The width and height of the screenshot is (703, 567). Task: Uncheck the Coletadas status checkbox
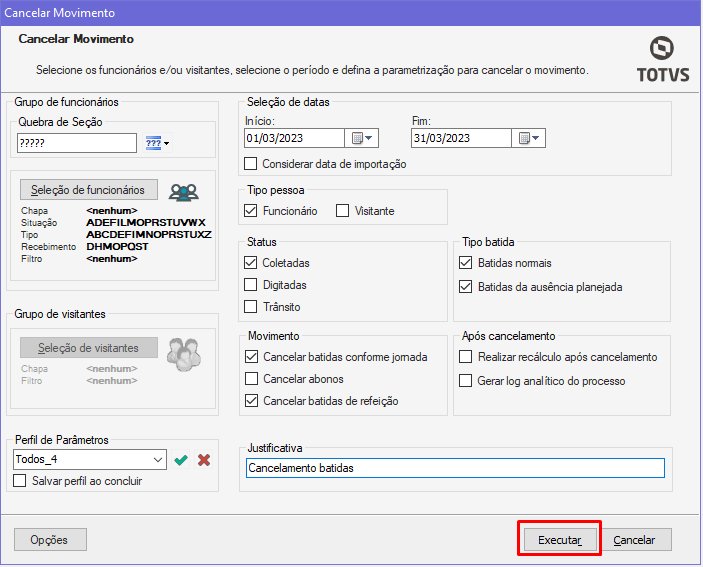(x=251, y=263)
